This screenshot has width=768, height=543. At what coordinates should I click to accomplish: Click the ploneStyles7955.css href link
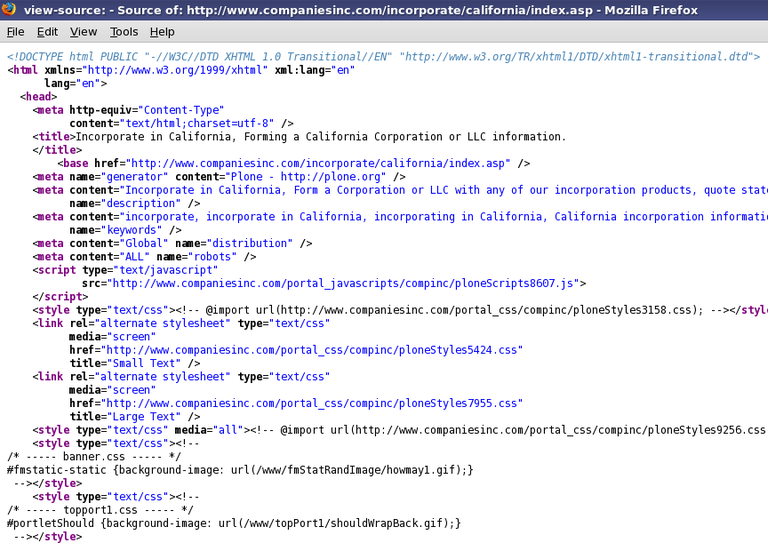pos(312,403)
